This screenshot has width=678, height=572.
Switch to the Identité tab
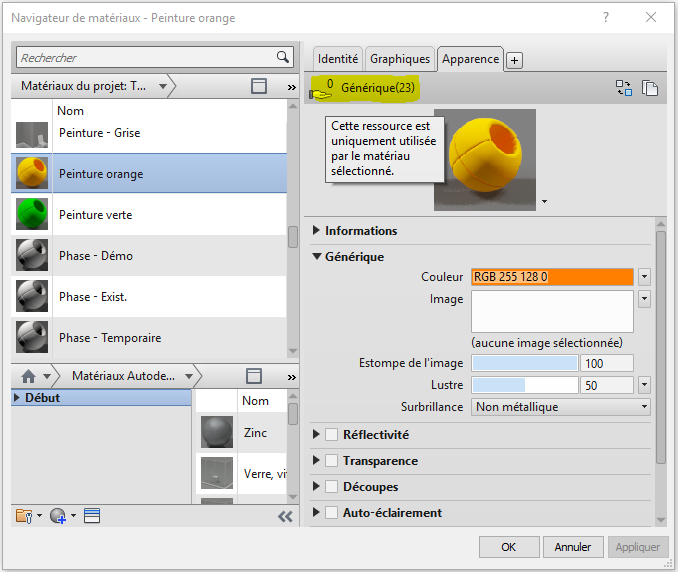point(338,59)
